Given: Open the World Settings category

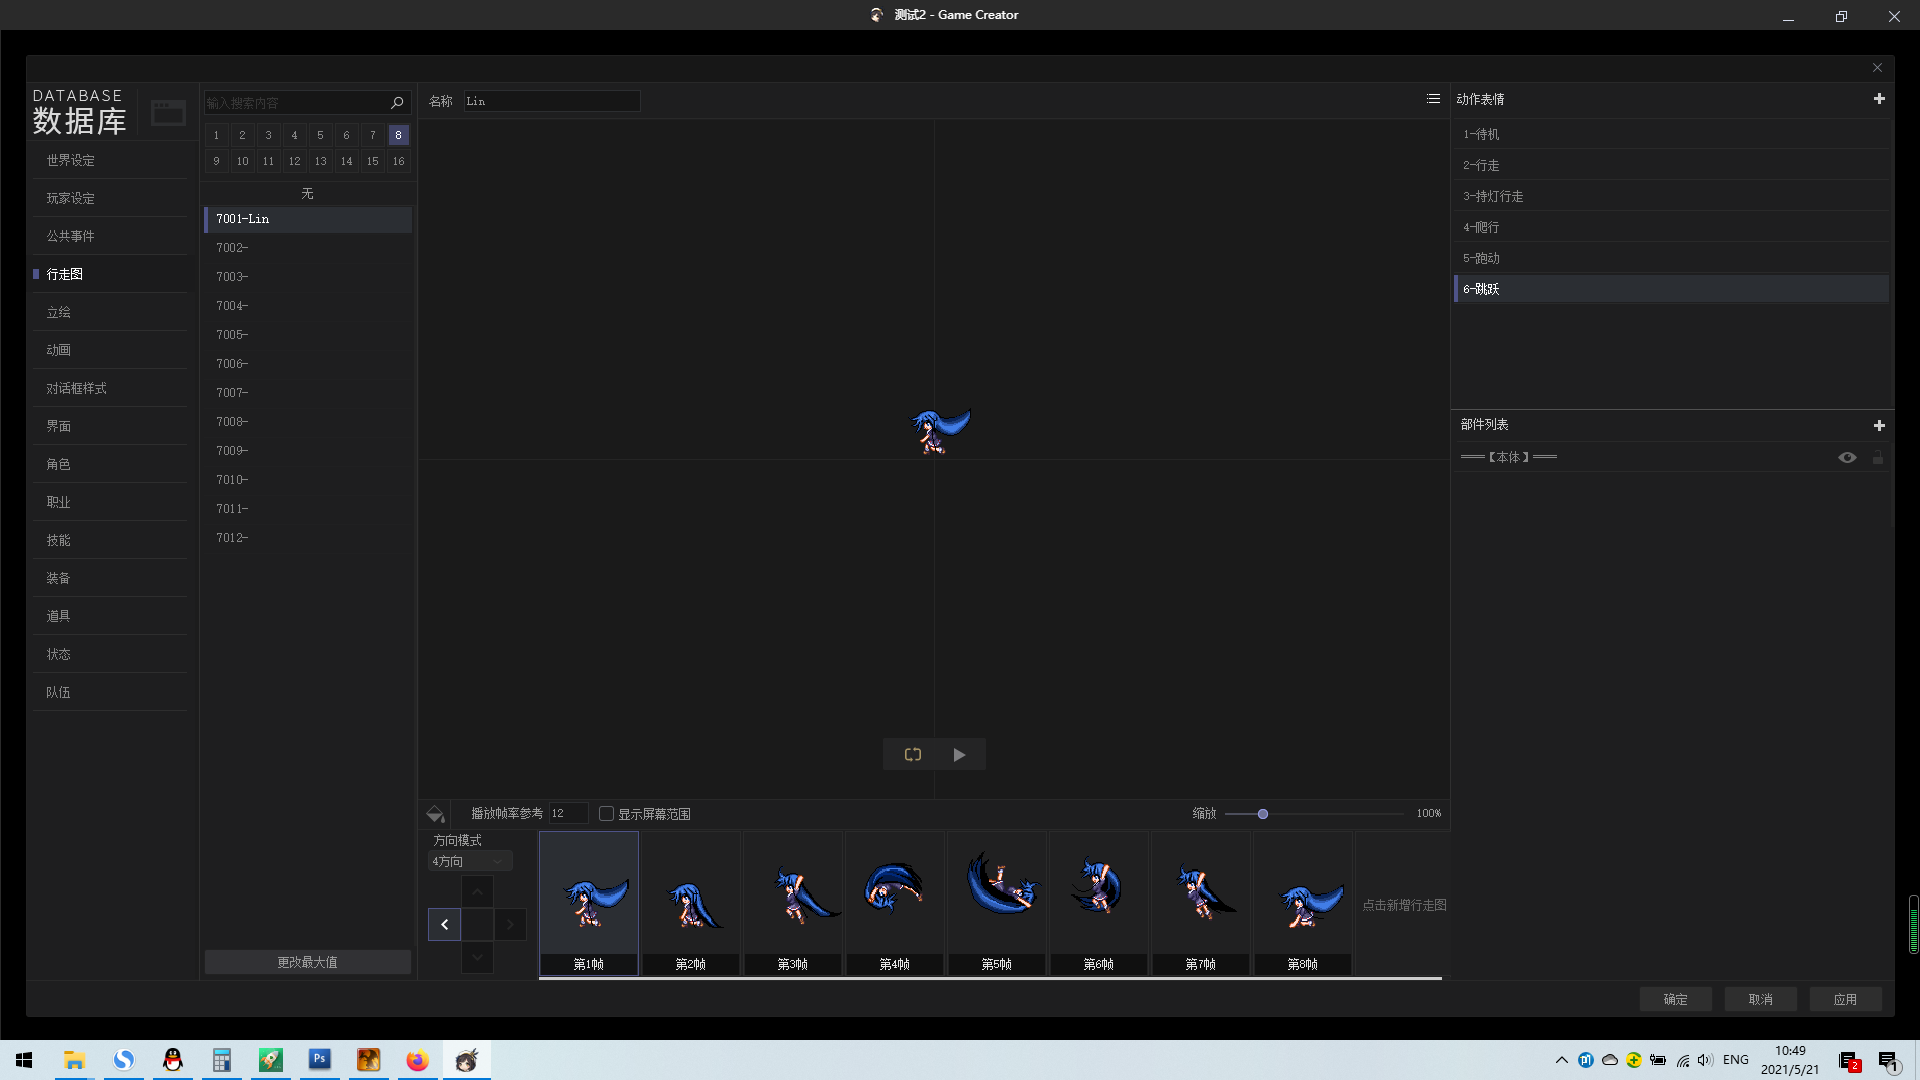Looking at the screenshot, I should tap(110, 160).
